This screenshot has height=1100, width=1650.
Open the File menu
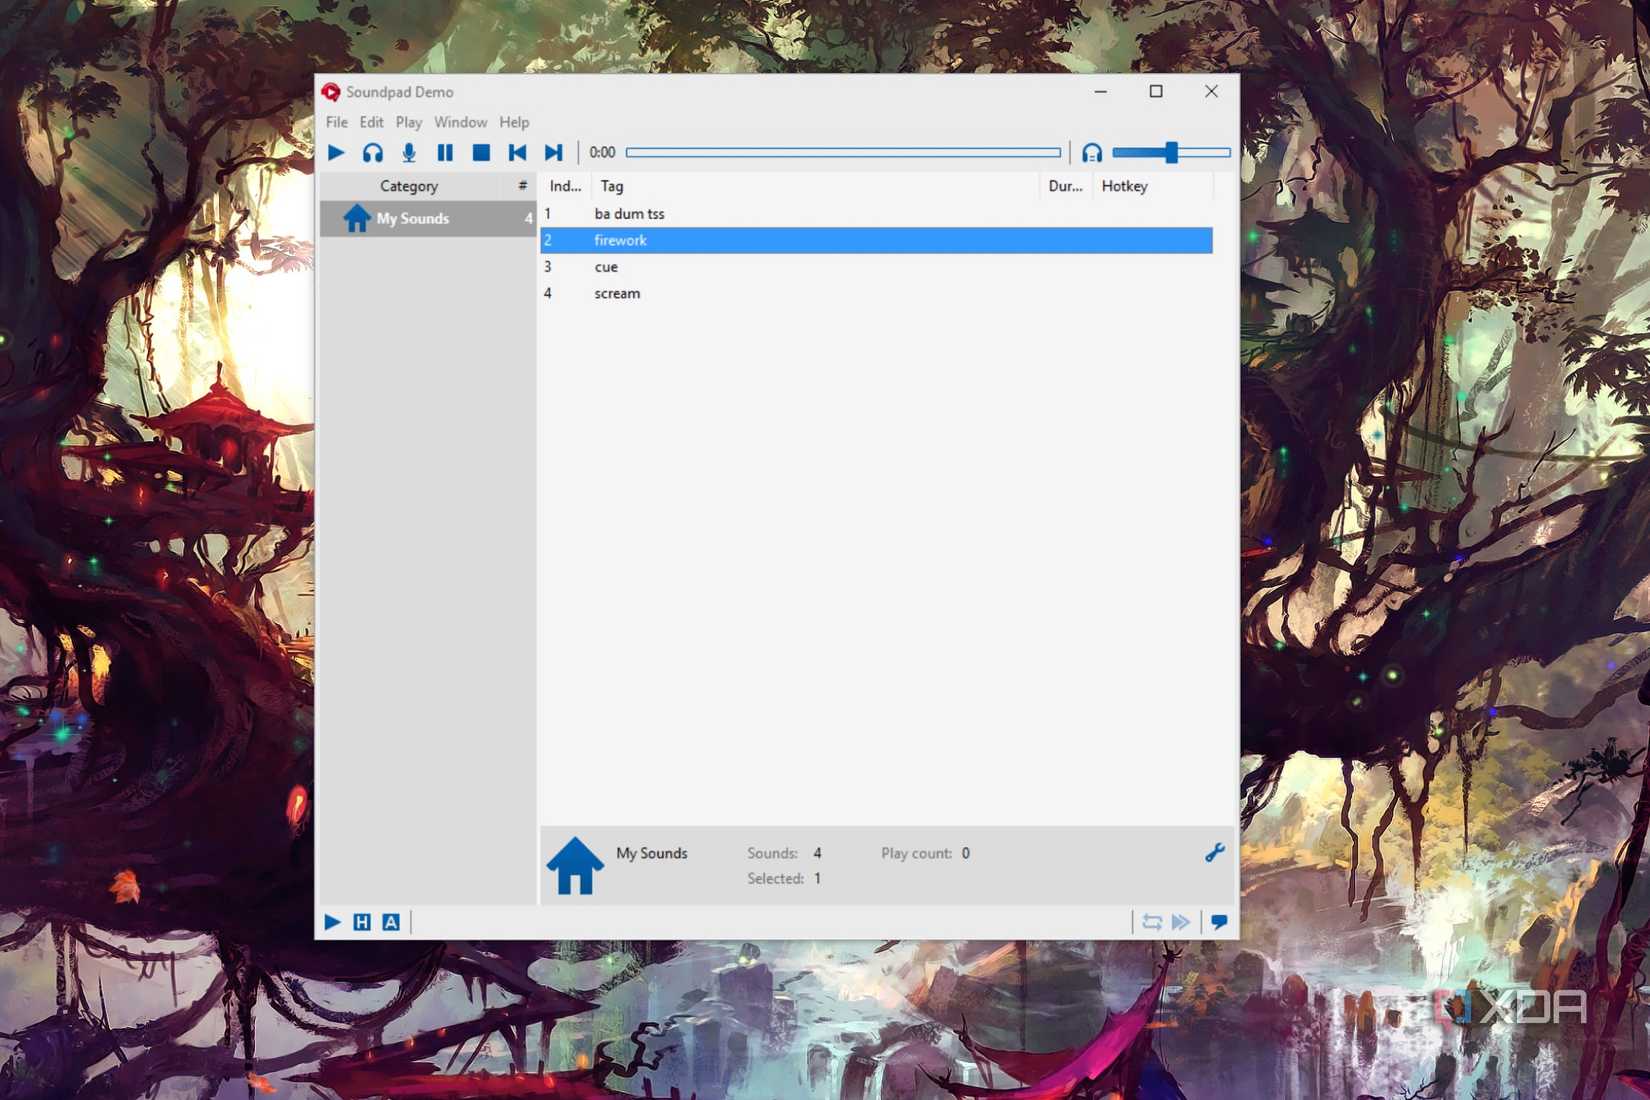point(337,122)
